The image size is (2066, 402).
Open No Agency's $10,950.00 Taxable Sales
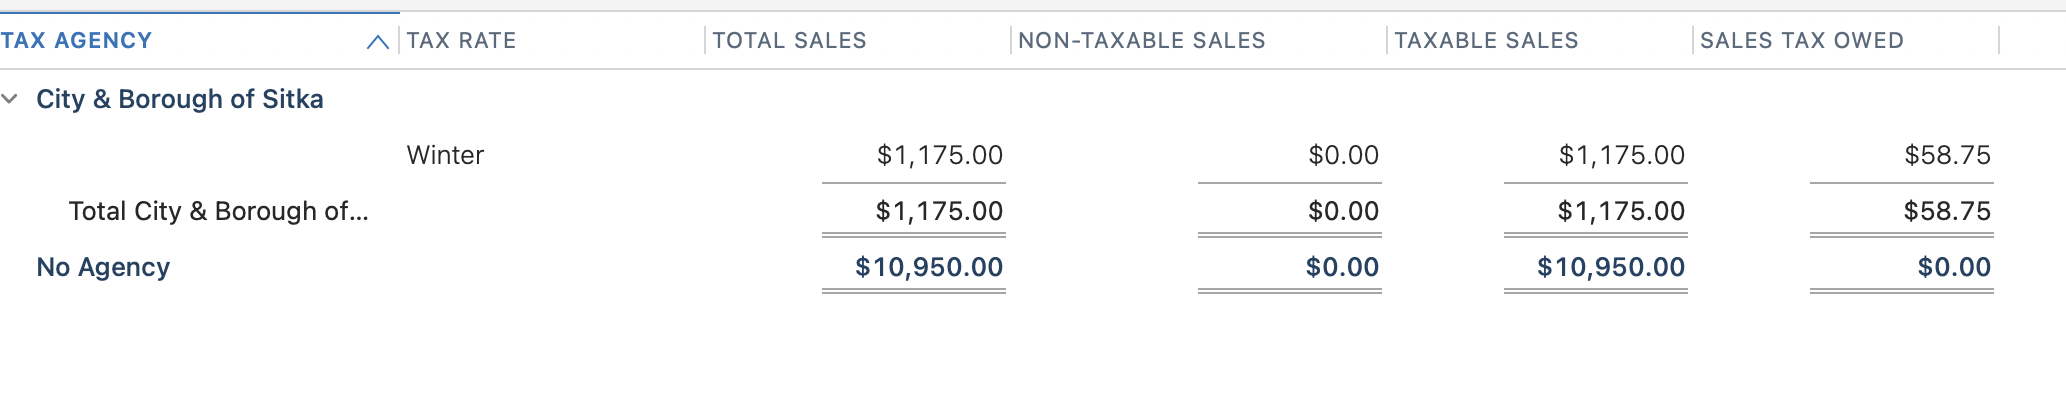1610,267
